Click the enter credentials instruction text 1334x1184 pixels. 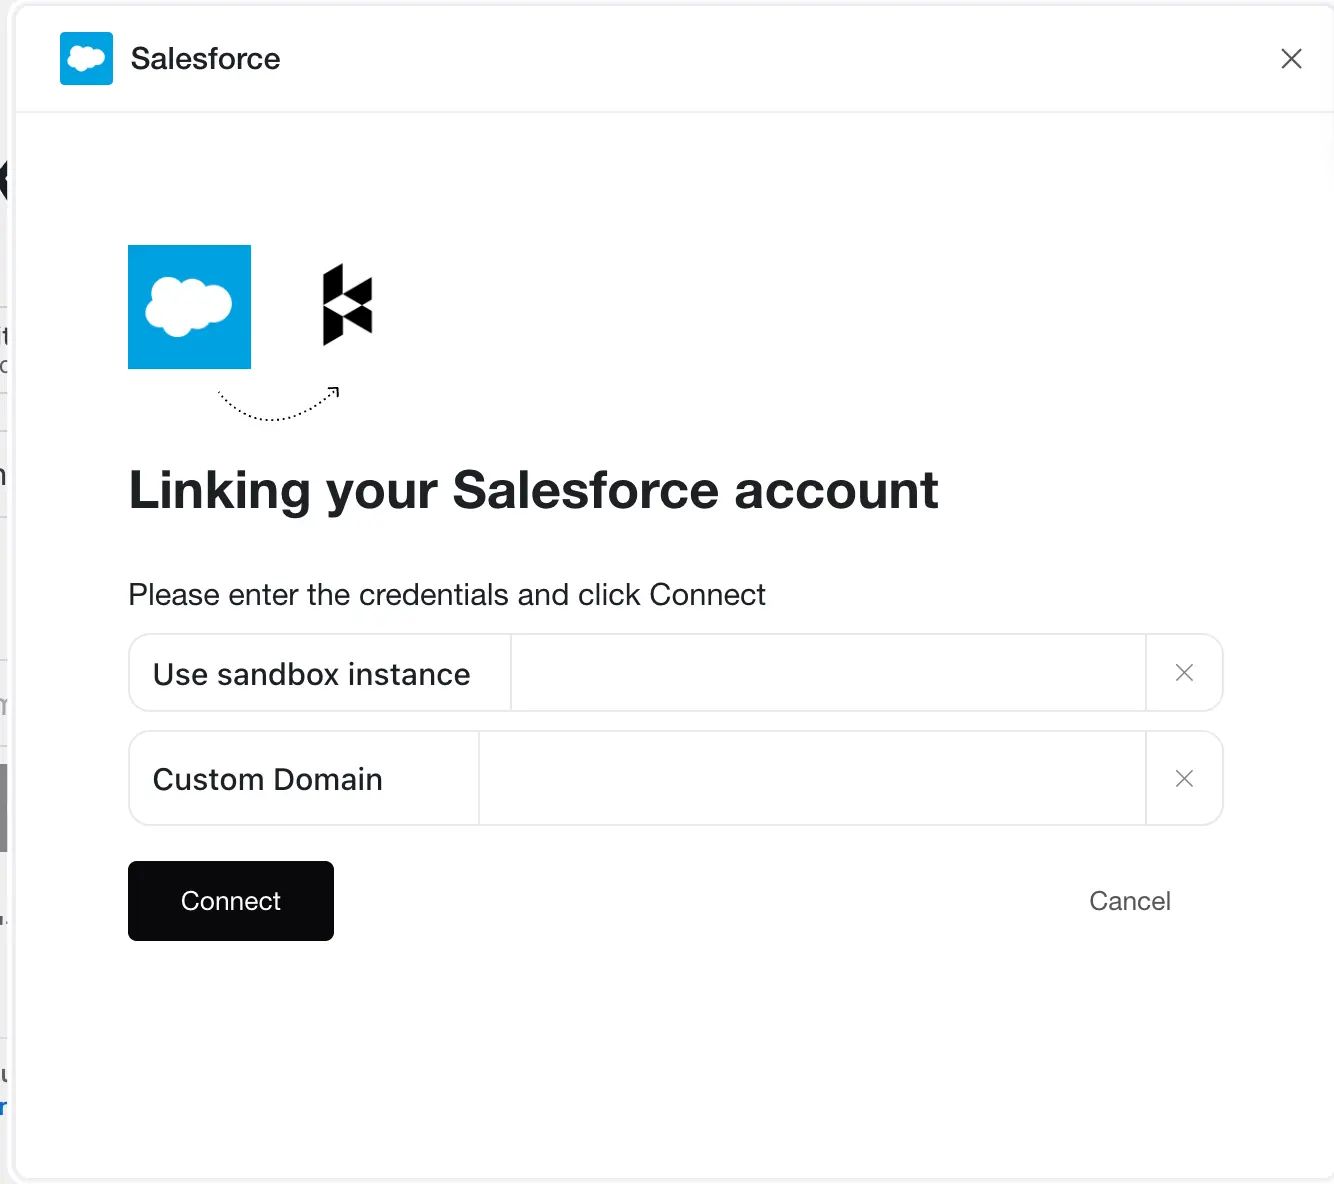pos(447,595)
